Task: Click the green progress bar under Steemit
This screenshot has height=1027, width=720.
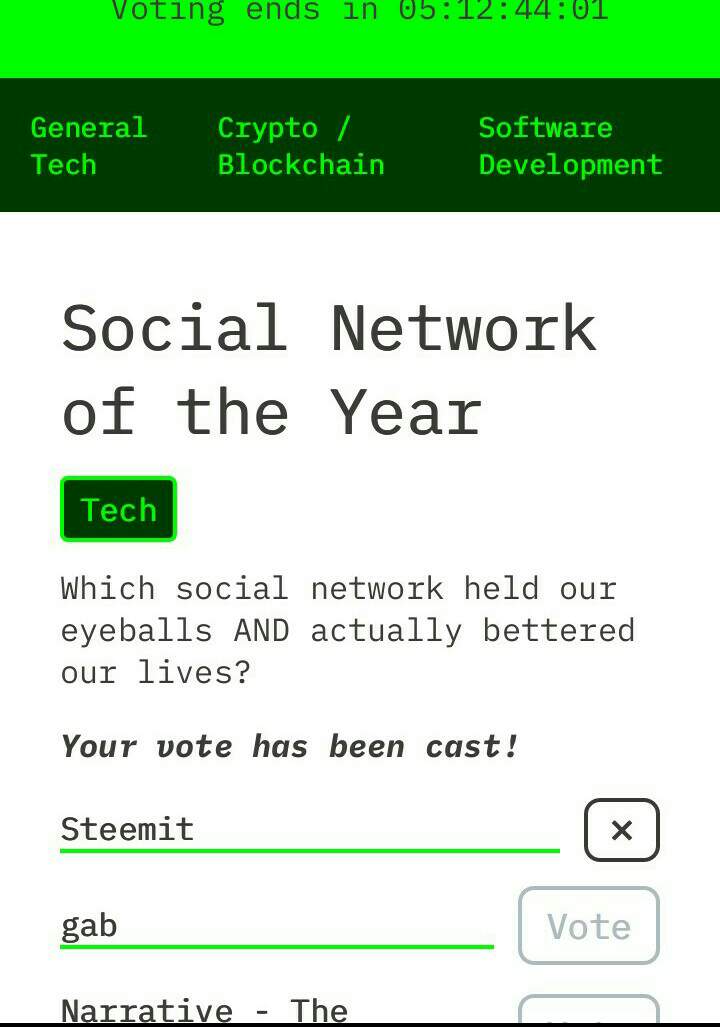Action: click(x=309, y=850)
